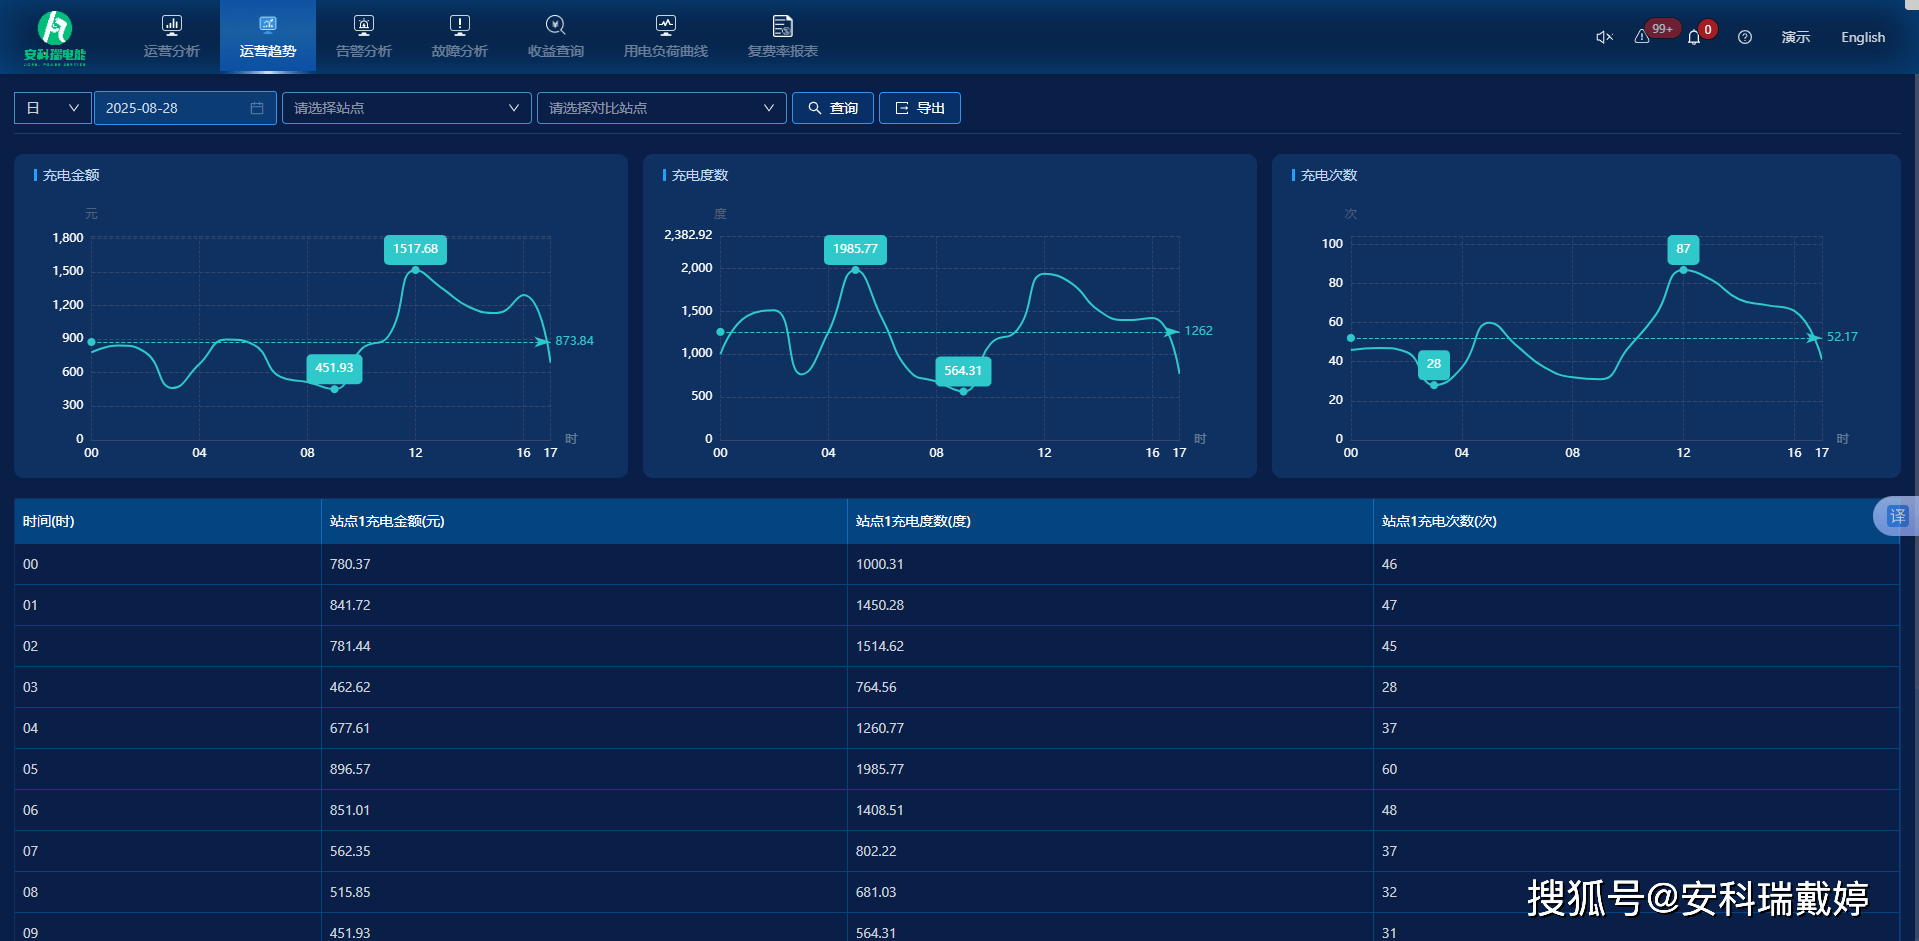Click the floating translate widget icon
The width and height of the screenshot is (1919, 941).
pyautogui.click(x=1897, y=516)
